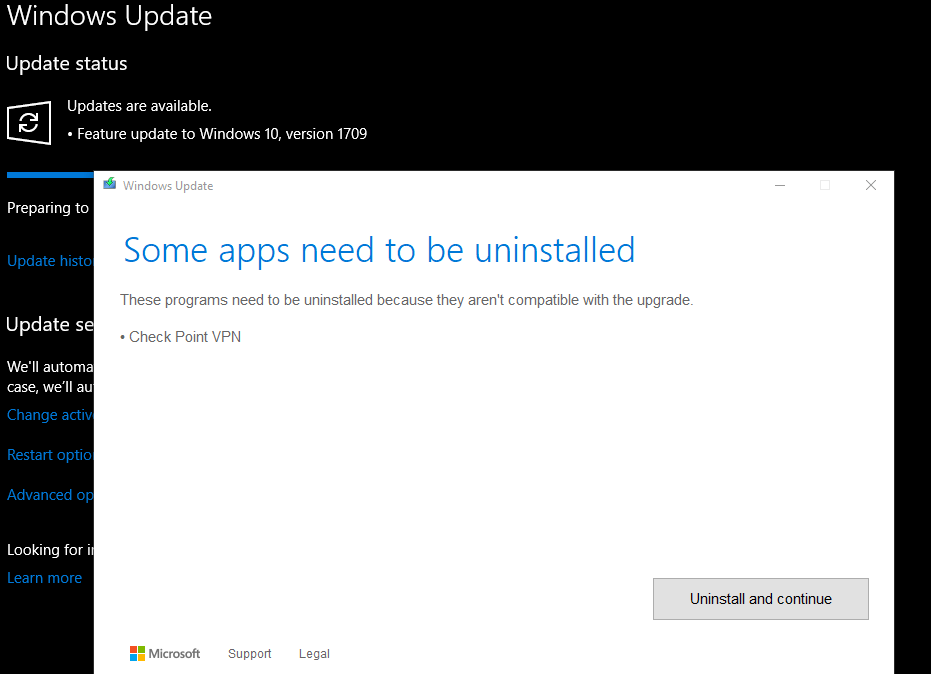Close the Windows Update dialog
This screenshot has width=931, height=674.
tap(870, 185)
